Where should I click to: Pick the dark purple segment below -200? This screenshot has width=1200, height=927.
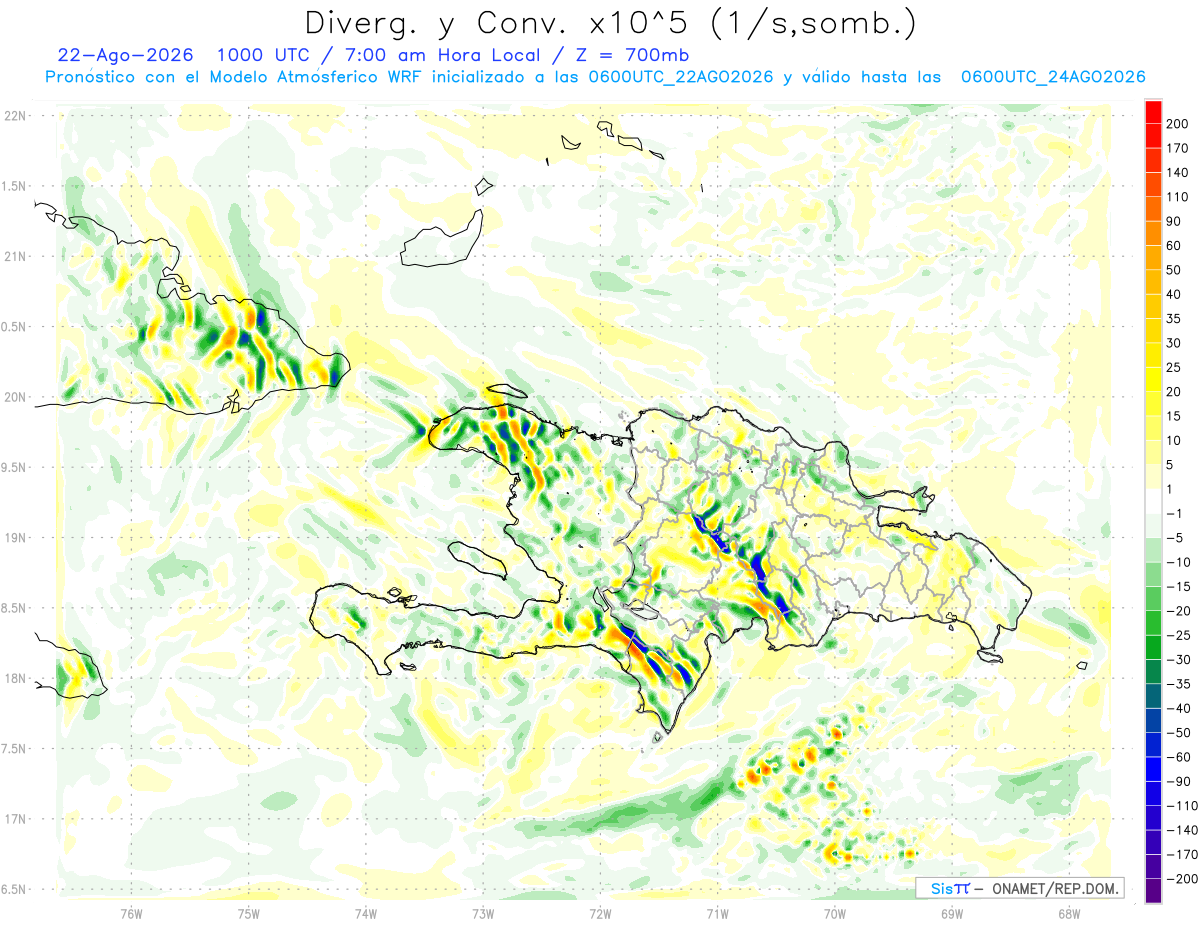[1153, 891]
